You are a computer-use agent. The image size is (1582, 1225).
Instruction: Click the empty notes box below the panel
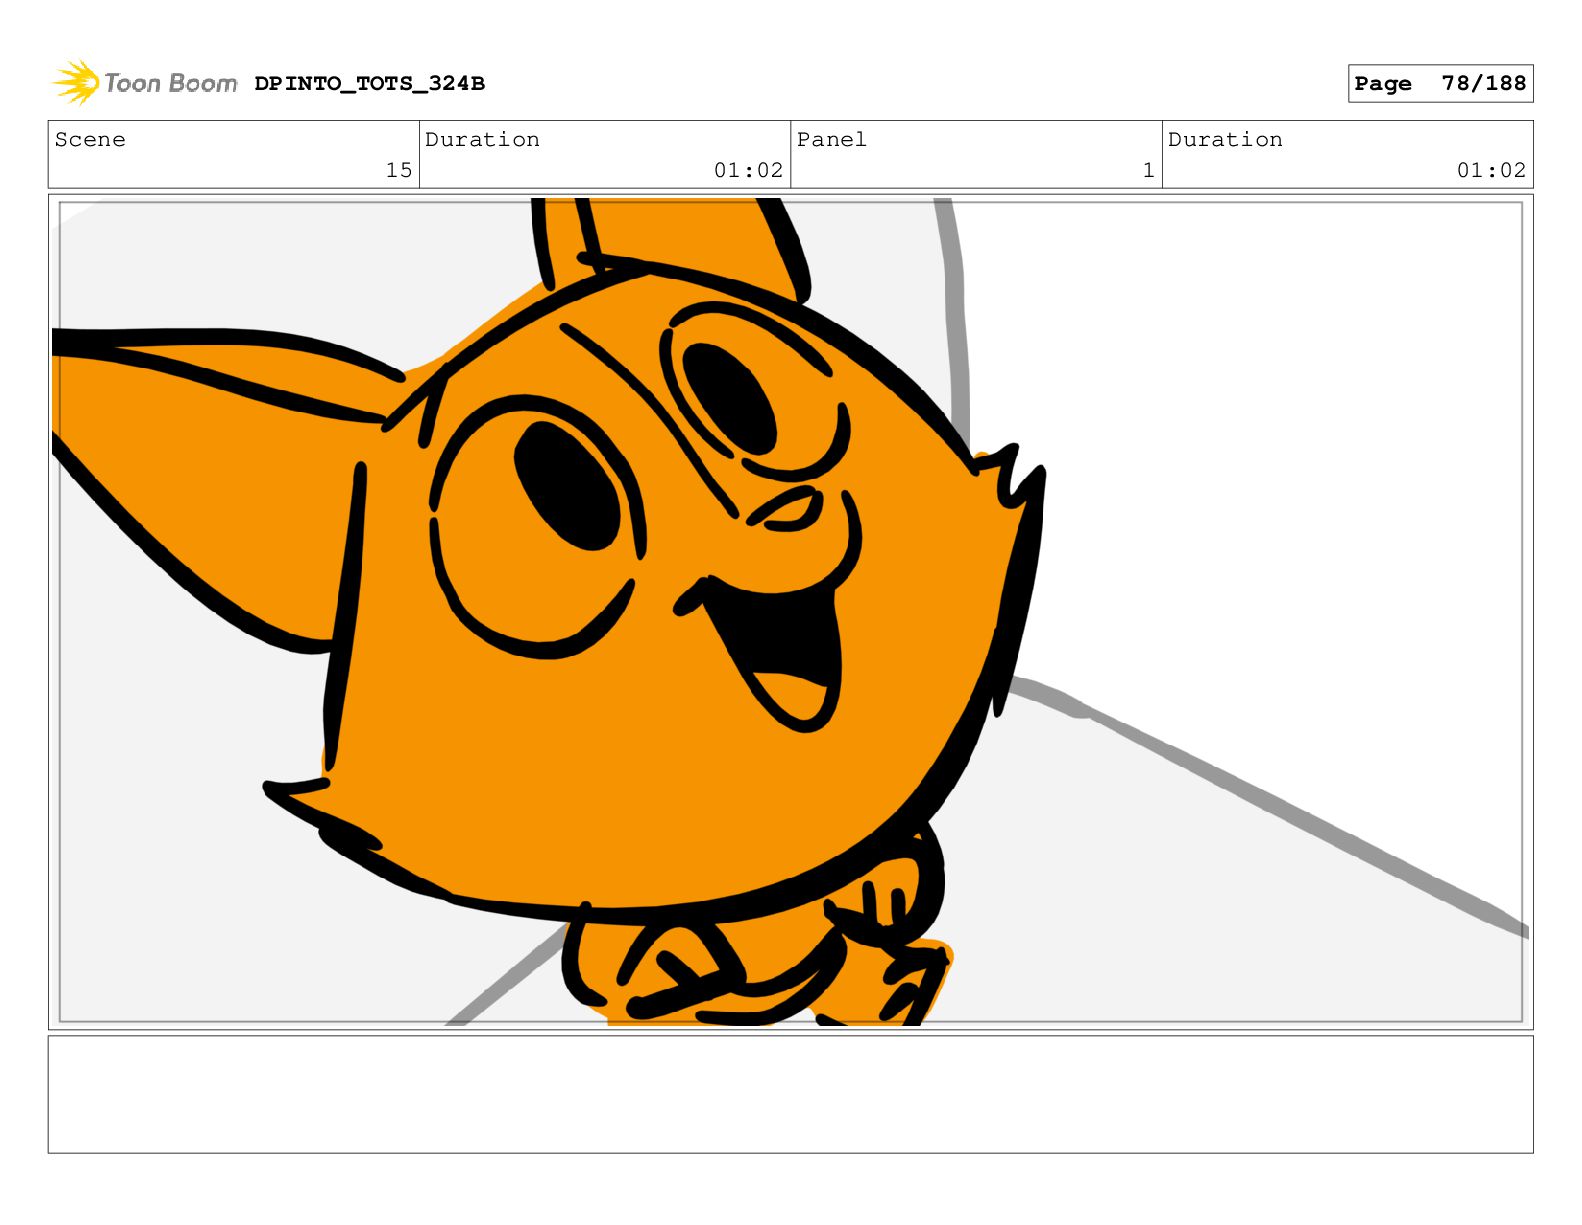(x=791, y=1095)
